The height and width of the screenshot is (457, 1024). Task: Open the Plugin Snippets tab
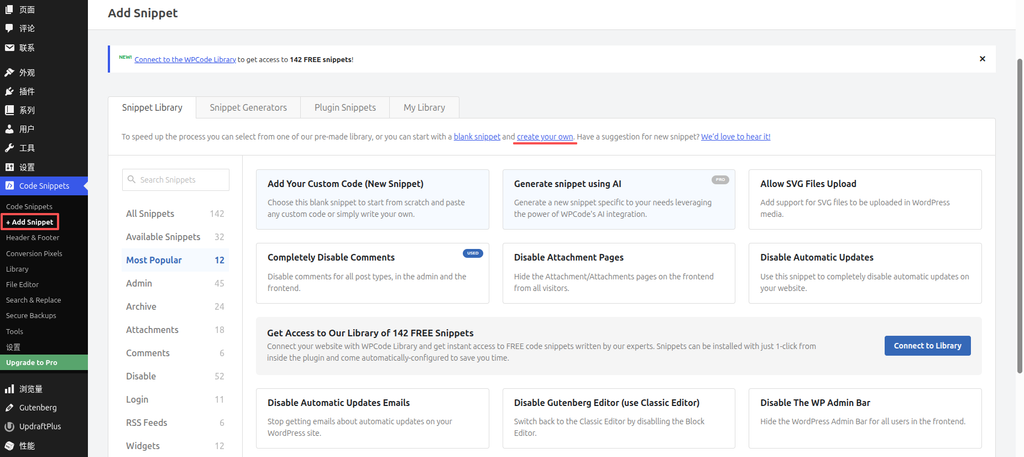345,108
